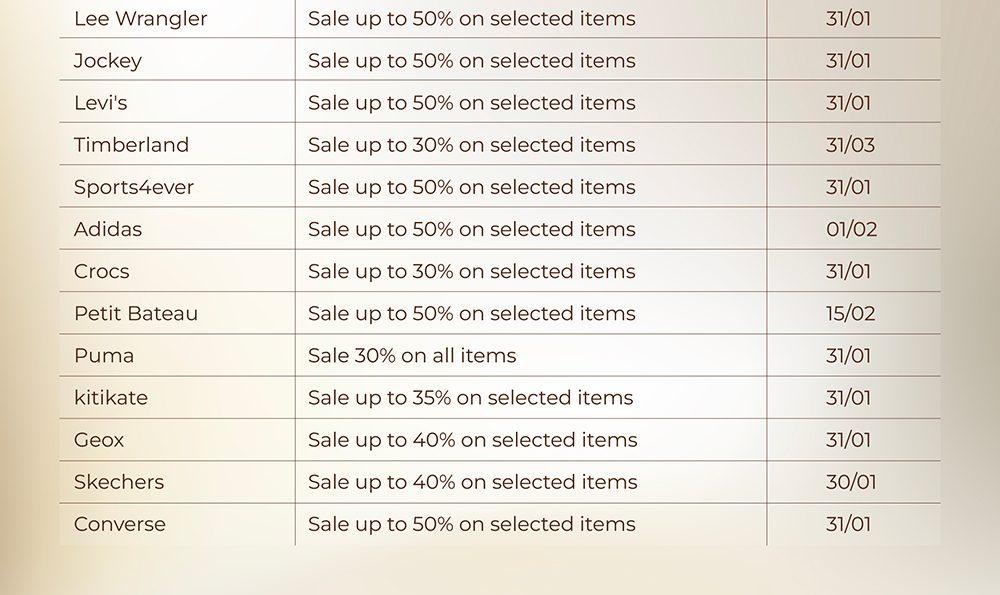Select the Jockey brand cell
The width and height of the screenshot is (1000, 595).
point(108,61)
